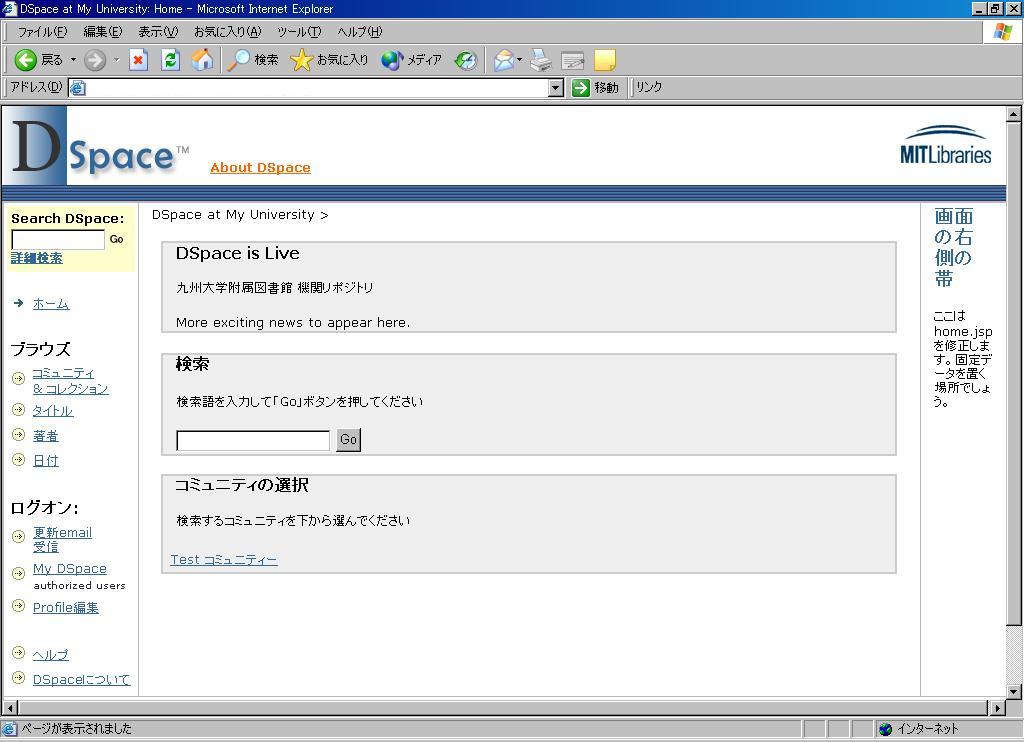Click the Search DSpace sidebar input field
The image size is (1024, 742).
point(58,239)
